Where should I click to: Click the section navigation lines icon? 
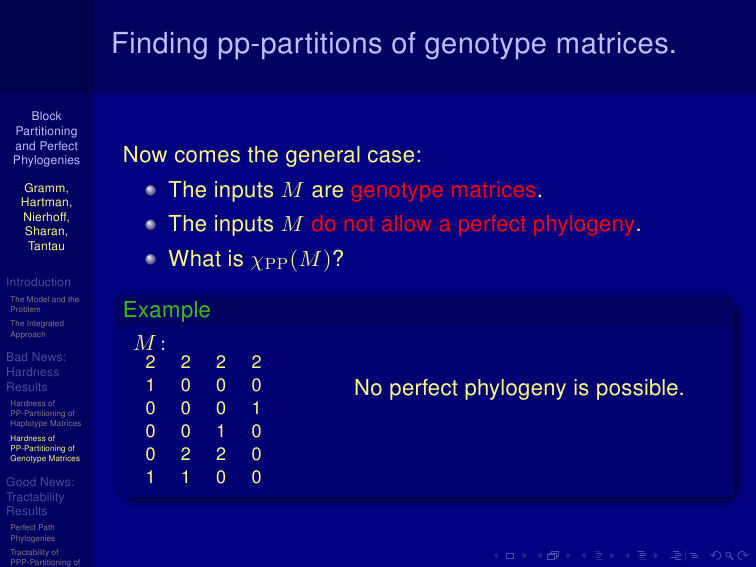(x=642, y=555)
